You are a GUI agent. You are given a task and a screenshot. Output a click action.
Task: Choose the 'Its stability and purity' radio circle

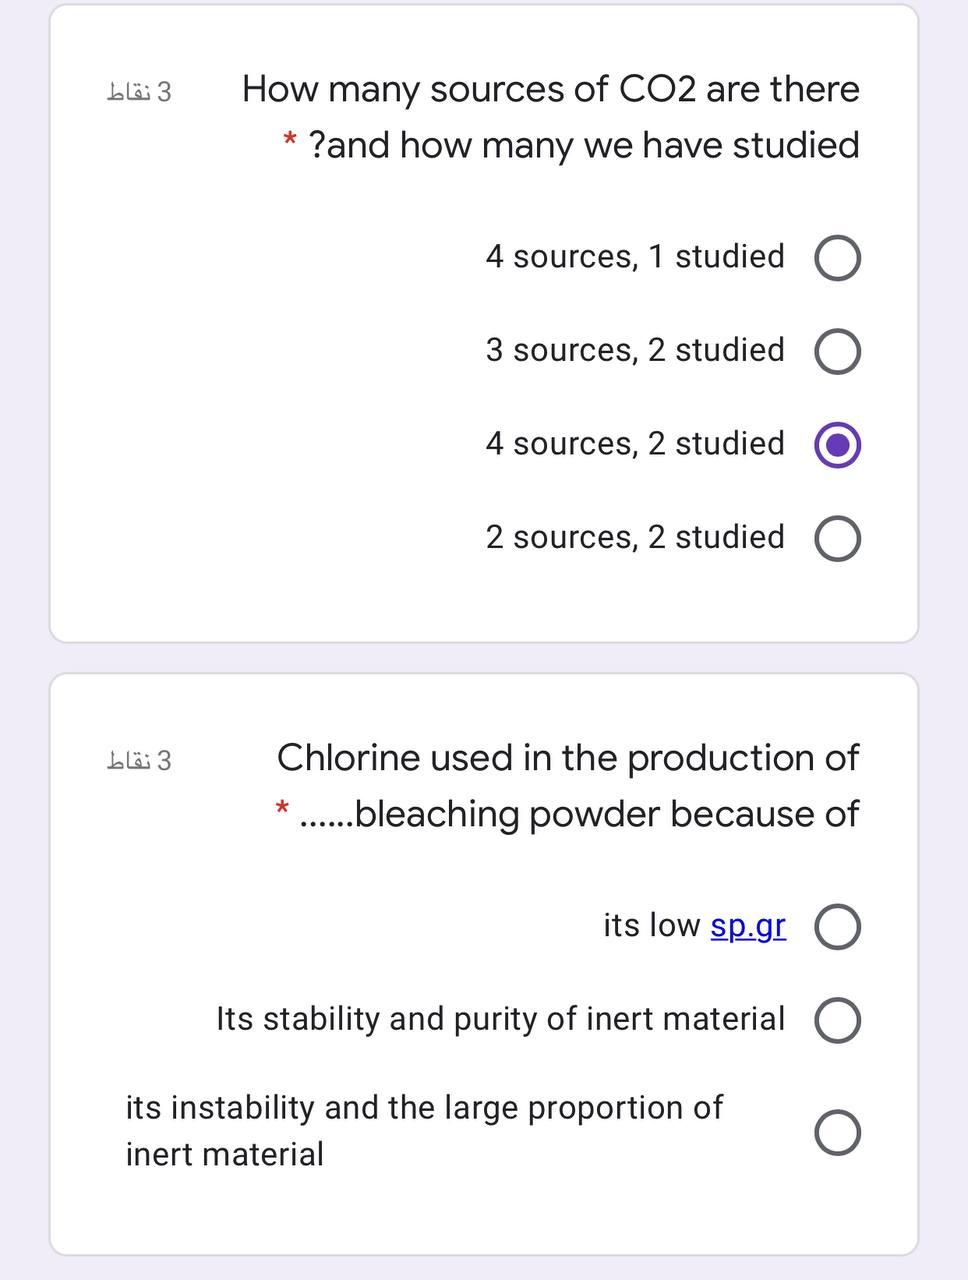(838, 1020)
